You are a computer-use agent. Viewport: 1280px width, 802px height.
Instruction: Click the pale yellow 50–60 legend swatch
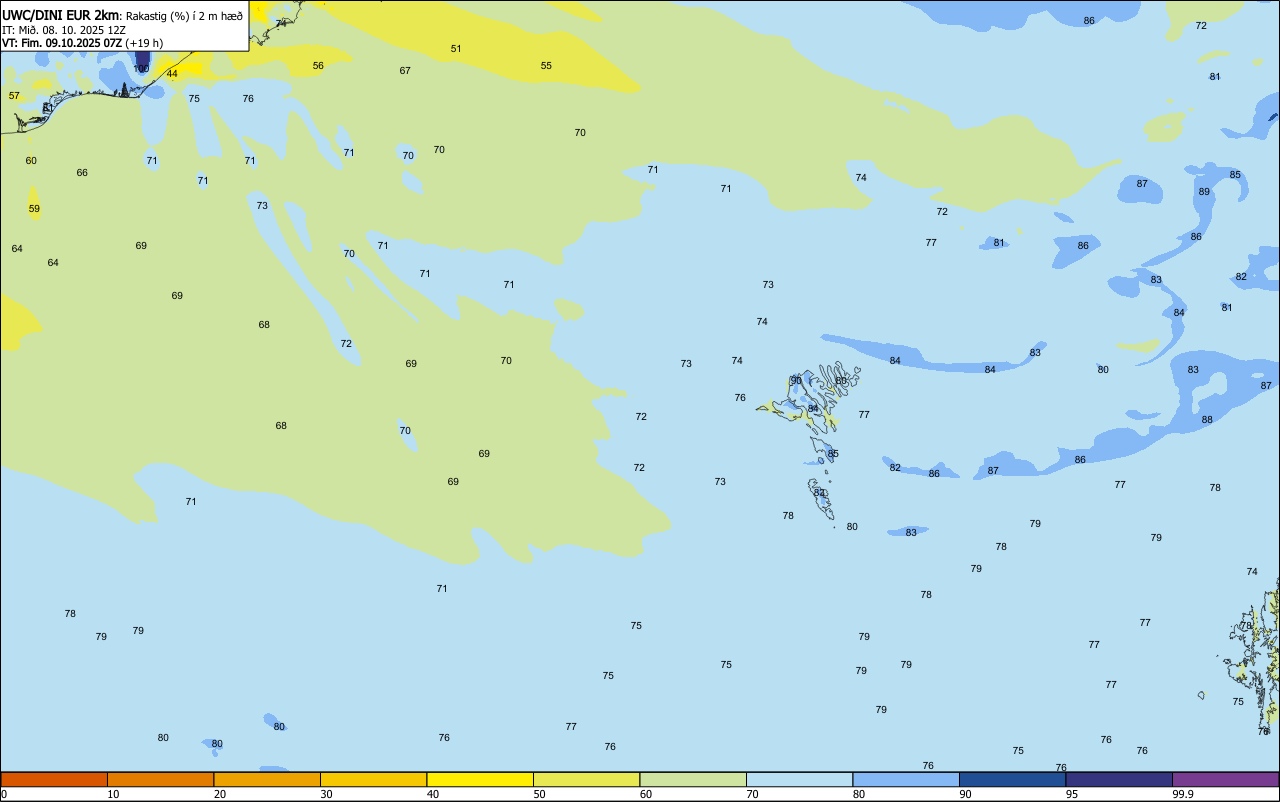586,779
